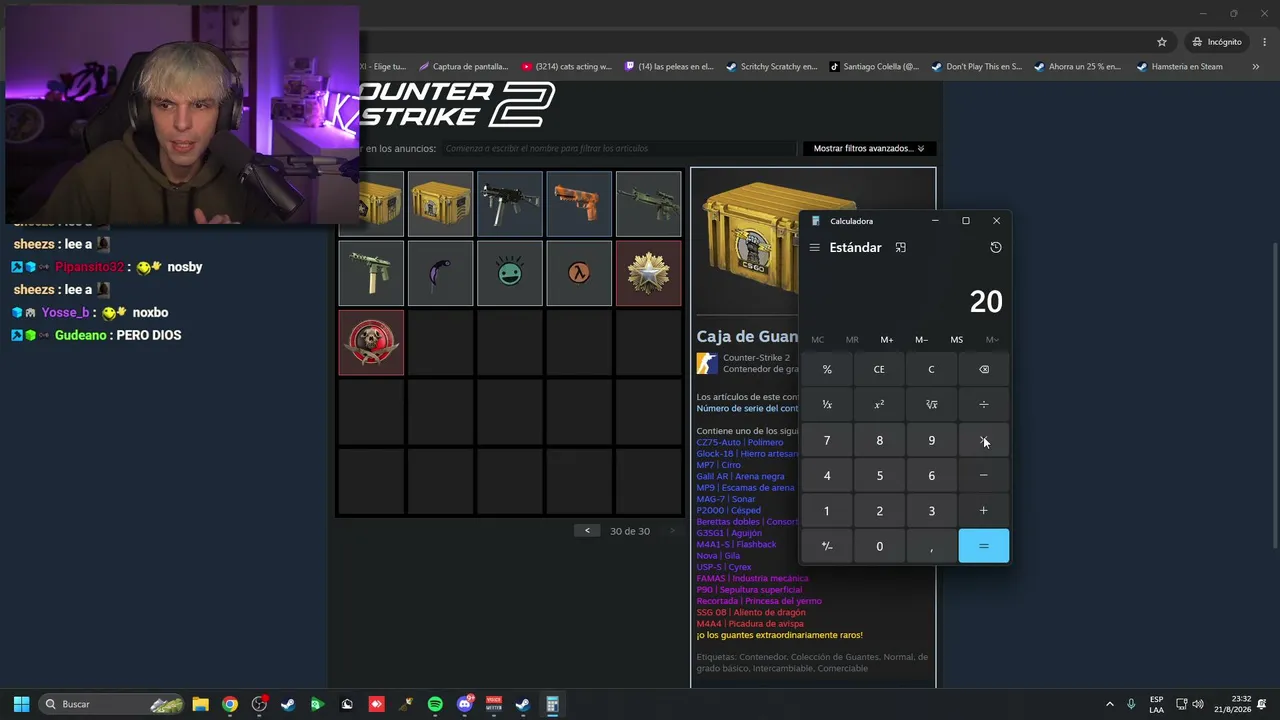
Task: Open the Scritchy Scratchy bookmark
Action: [771, 67]
